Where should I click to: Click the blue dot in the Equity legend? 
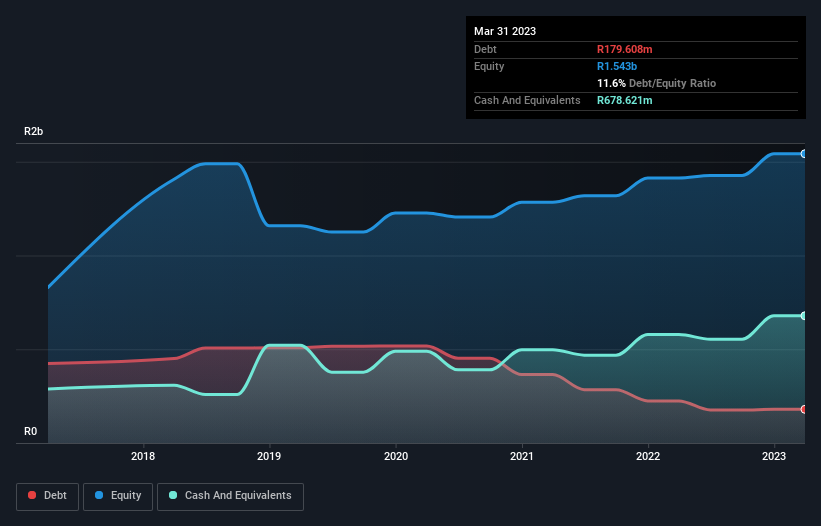point(101,495)
